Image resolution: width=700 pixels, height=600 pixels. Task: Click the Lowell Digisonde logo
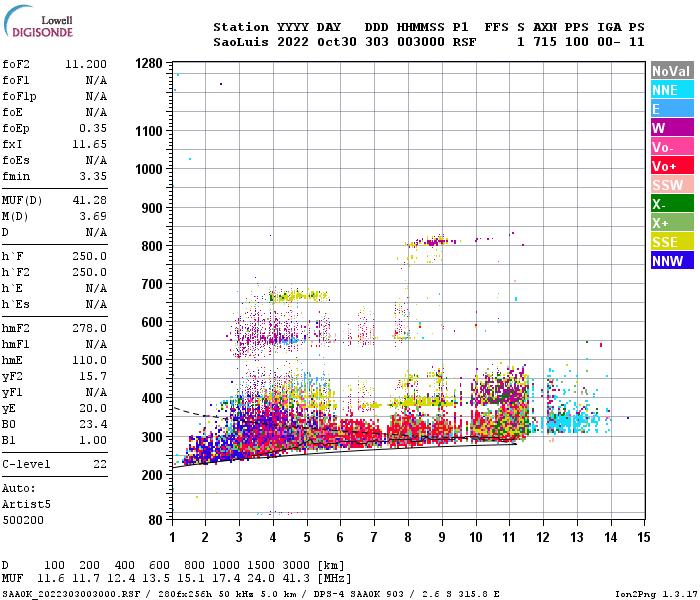pyautogui.click(x=38, y=22)
